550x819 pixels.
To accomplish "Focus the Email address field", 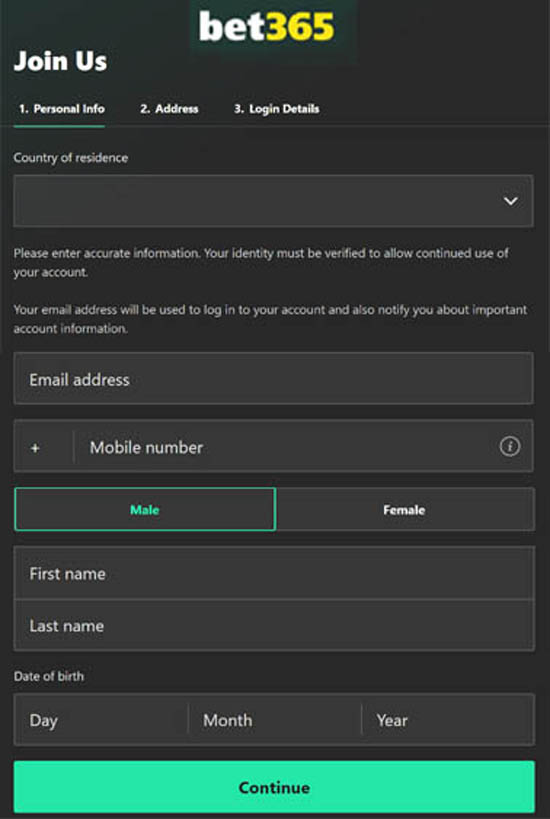I will pos(274,379).
